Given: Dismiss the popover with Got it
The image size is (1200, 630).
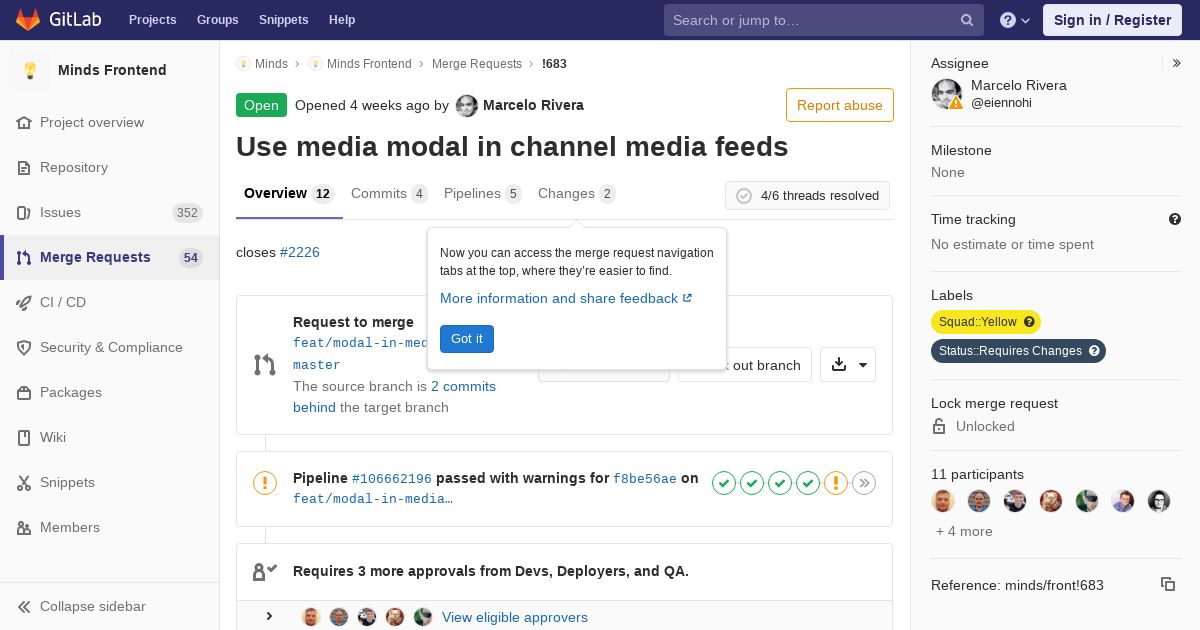Looking at the screenshot, I should point(467,339).
